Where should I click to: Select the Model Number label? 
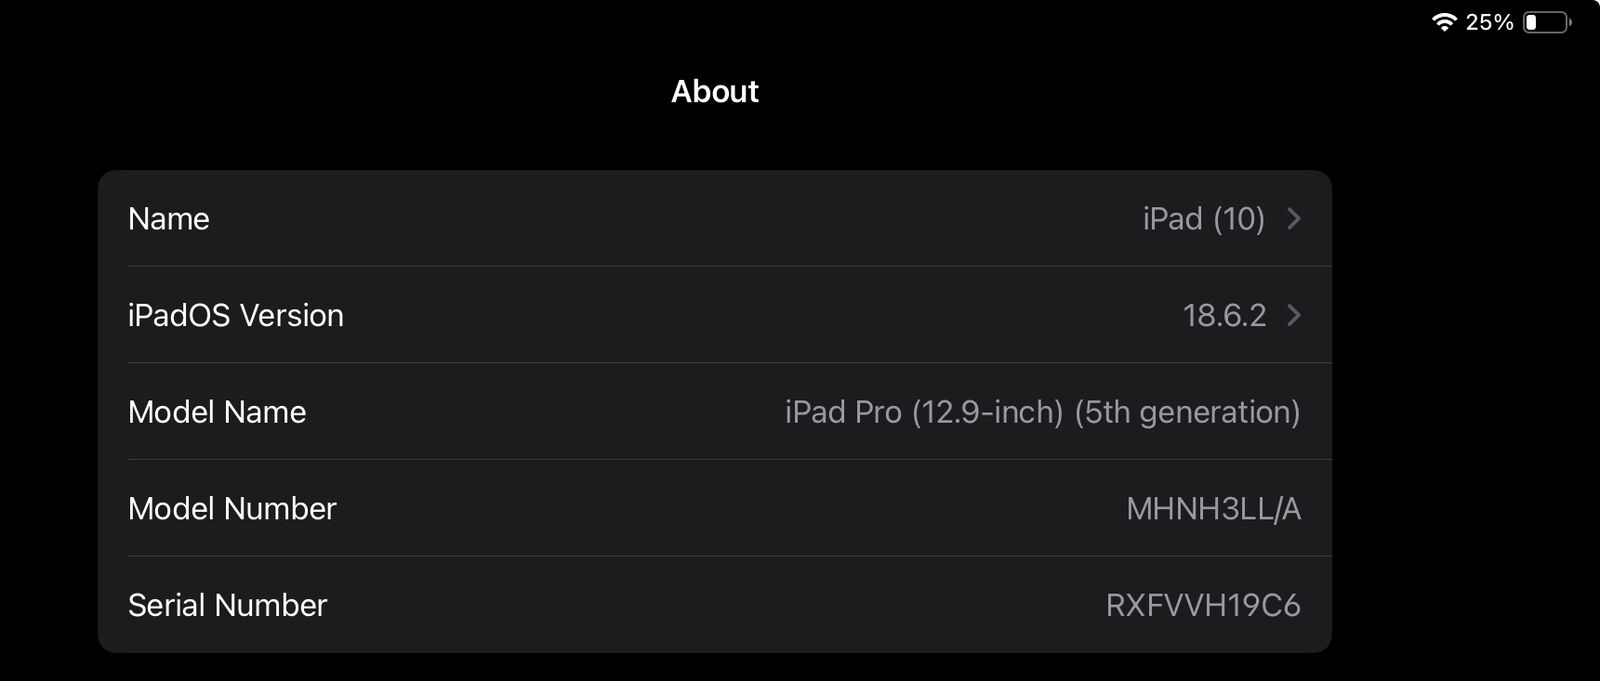click(x=232, y=508)
